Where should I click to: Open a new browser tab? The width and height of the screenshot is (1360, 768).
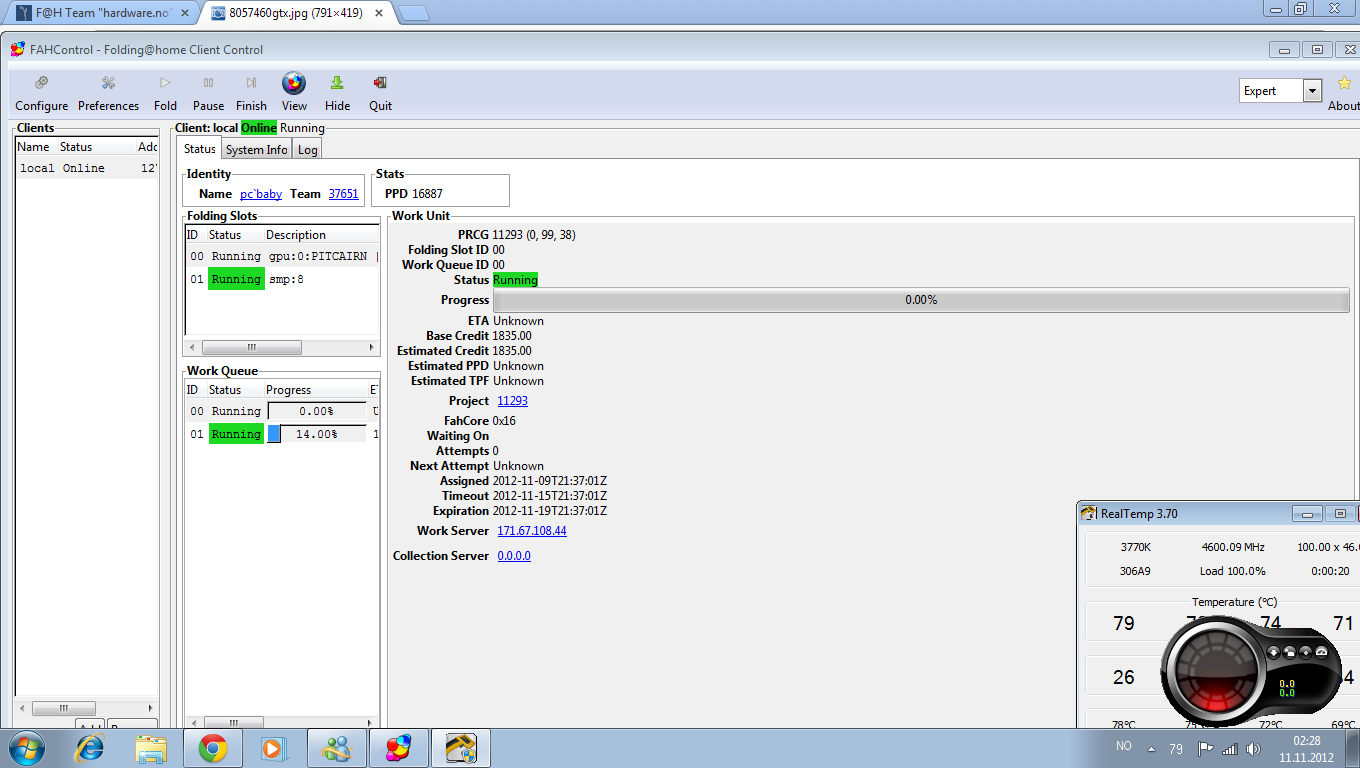[x=414, y=13]
